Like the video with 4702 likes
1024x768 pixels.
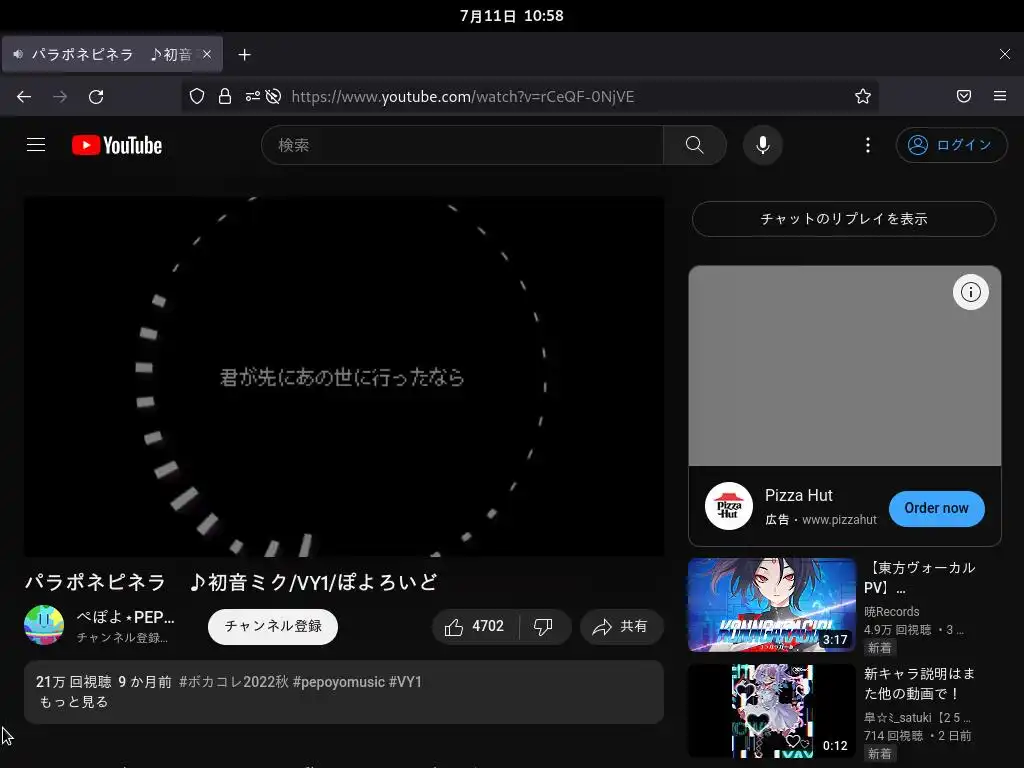coord(475,627)
